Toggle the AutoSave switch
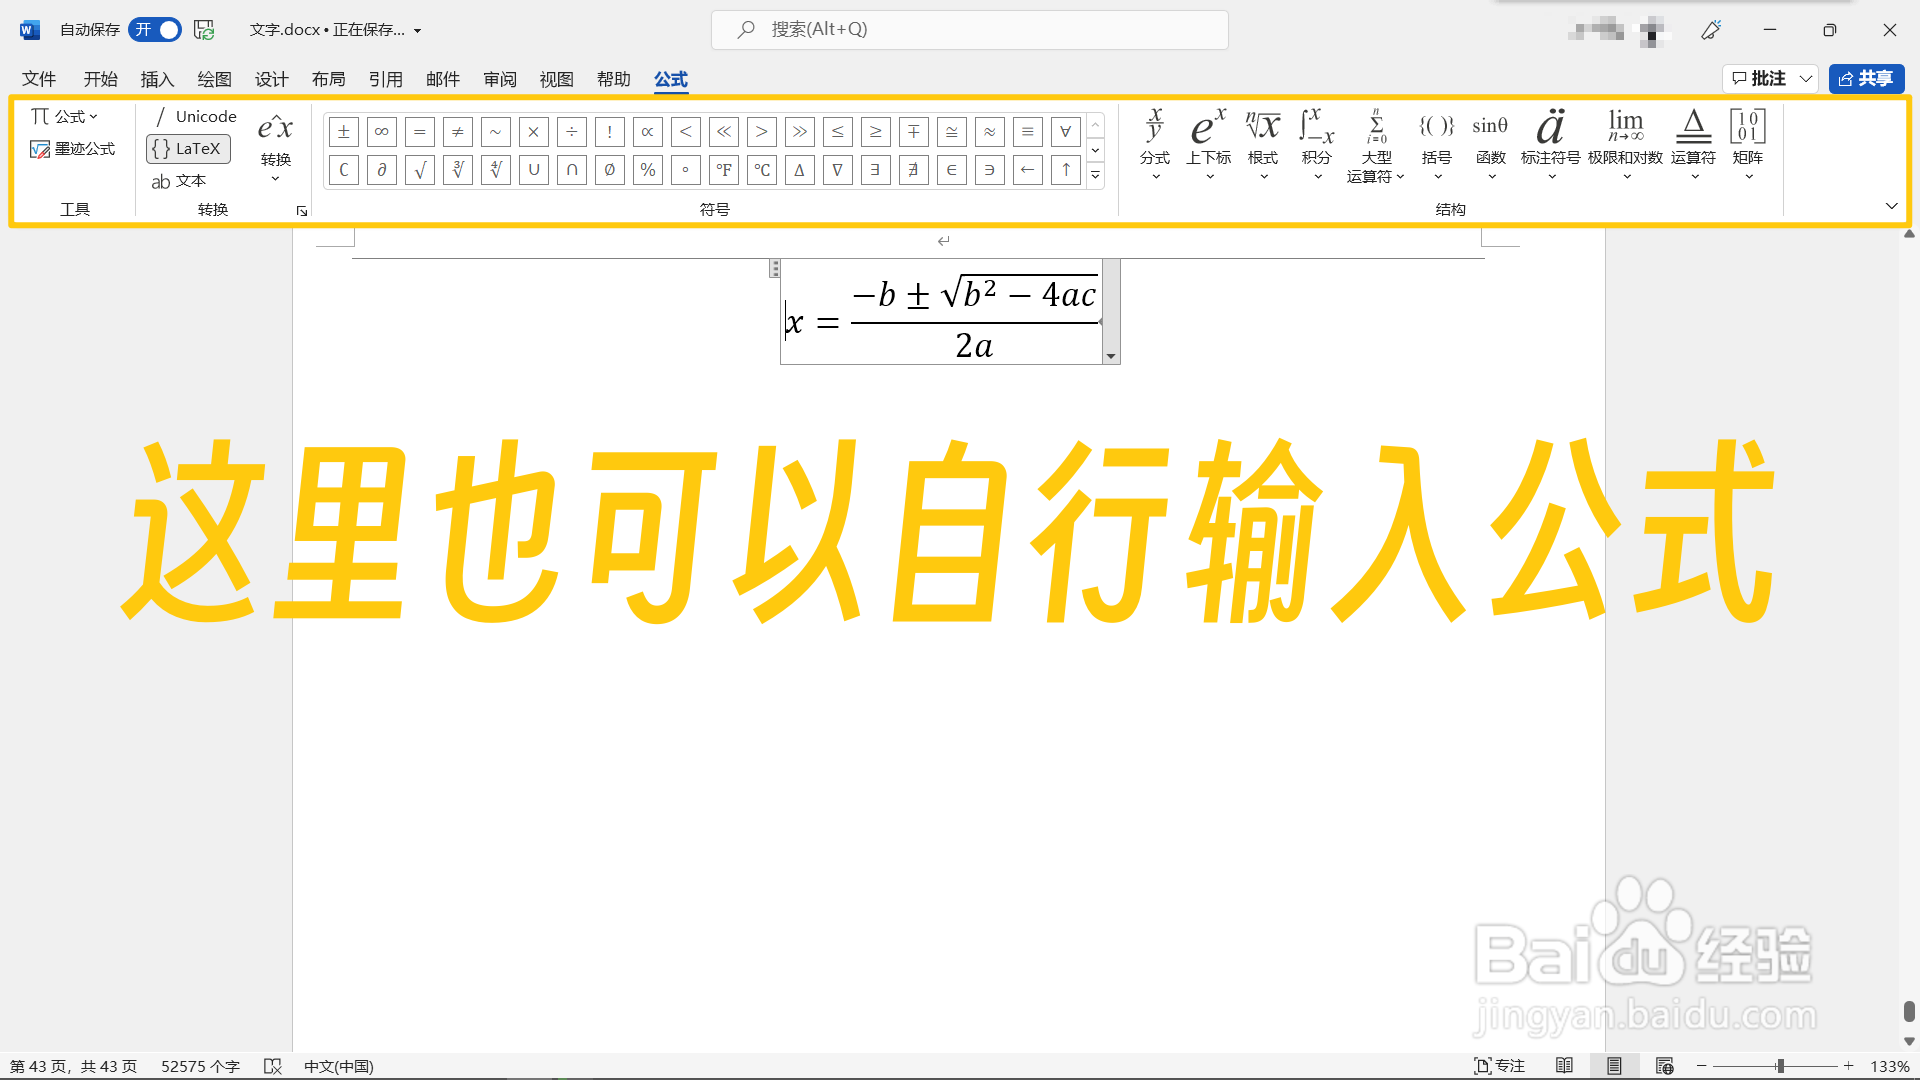Screen dimensions: 1920x1080 coord(155,30)
